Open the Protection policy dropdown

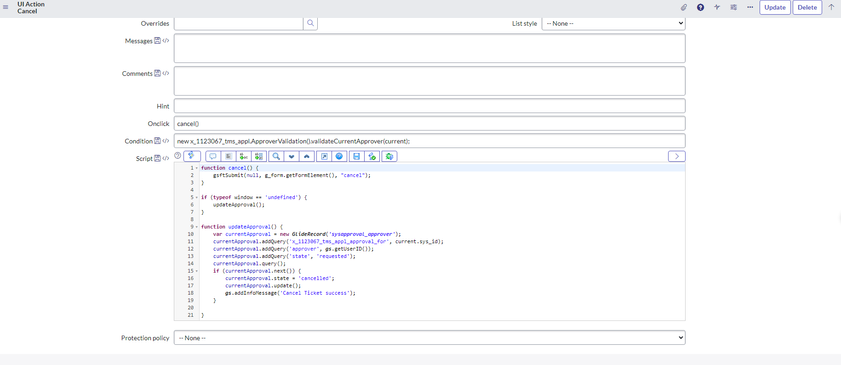click(430, 338)
